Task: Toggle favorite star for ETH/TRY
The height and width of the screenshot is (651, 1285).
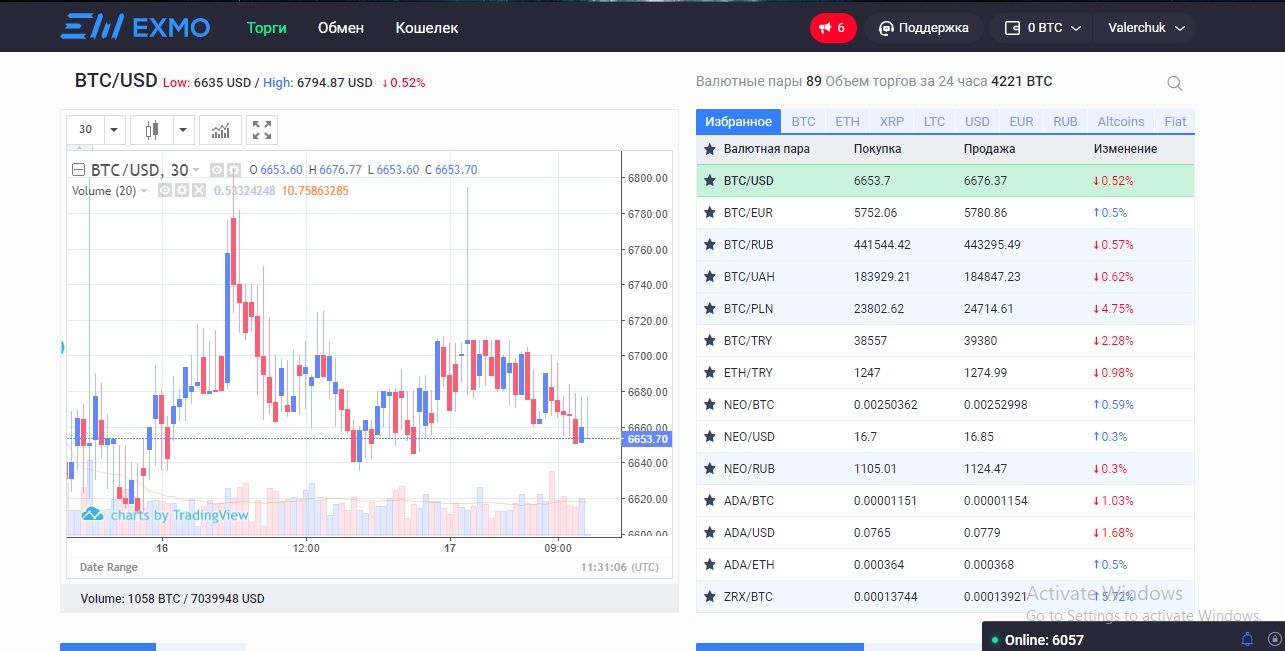Action: [710, 373]
